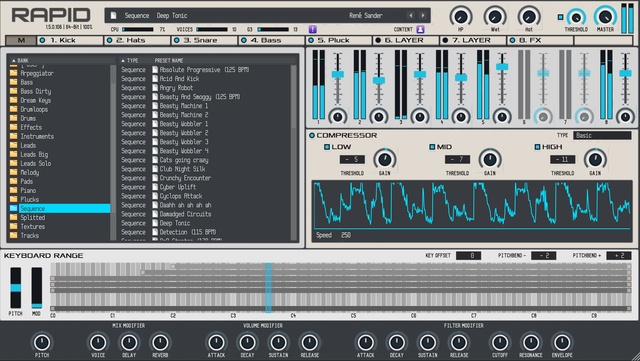640x361 pixels.
Task: Select the 5. Pluck layer tab
Action: tap(339, 40)
